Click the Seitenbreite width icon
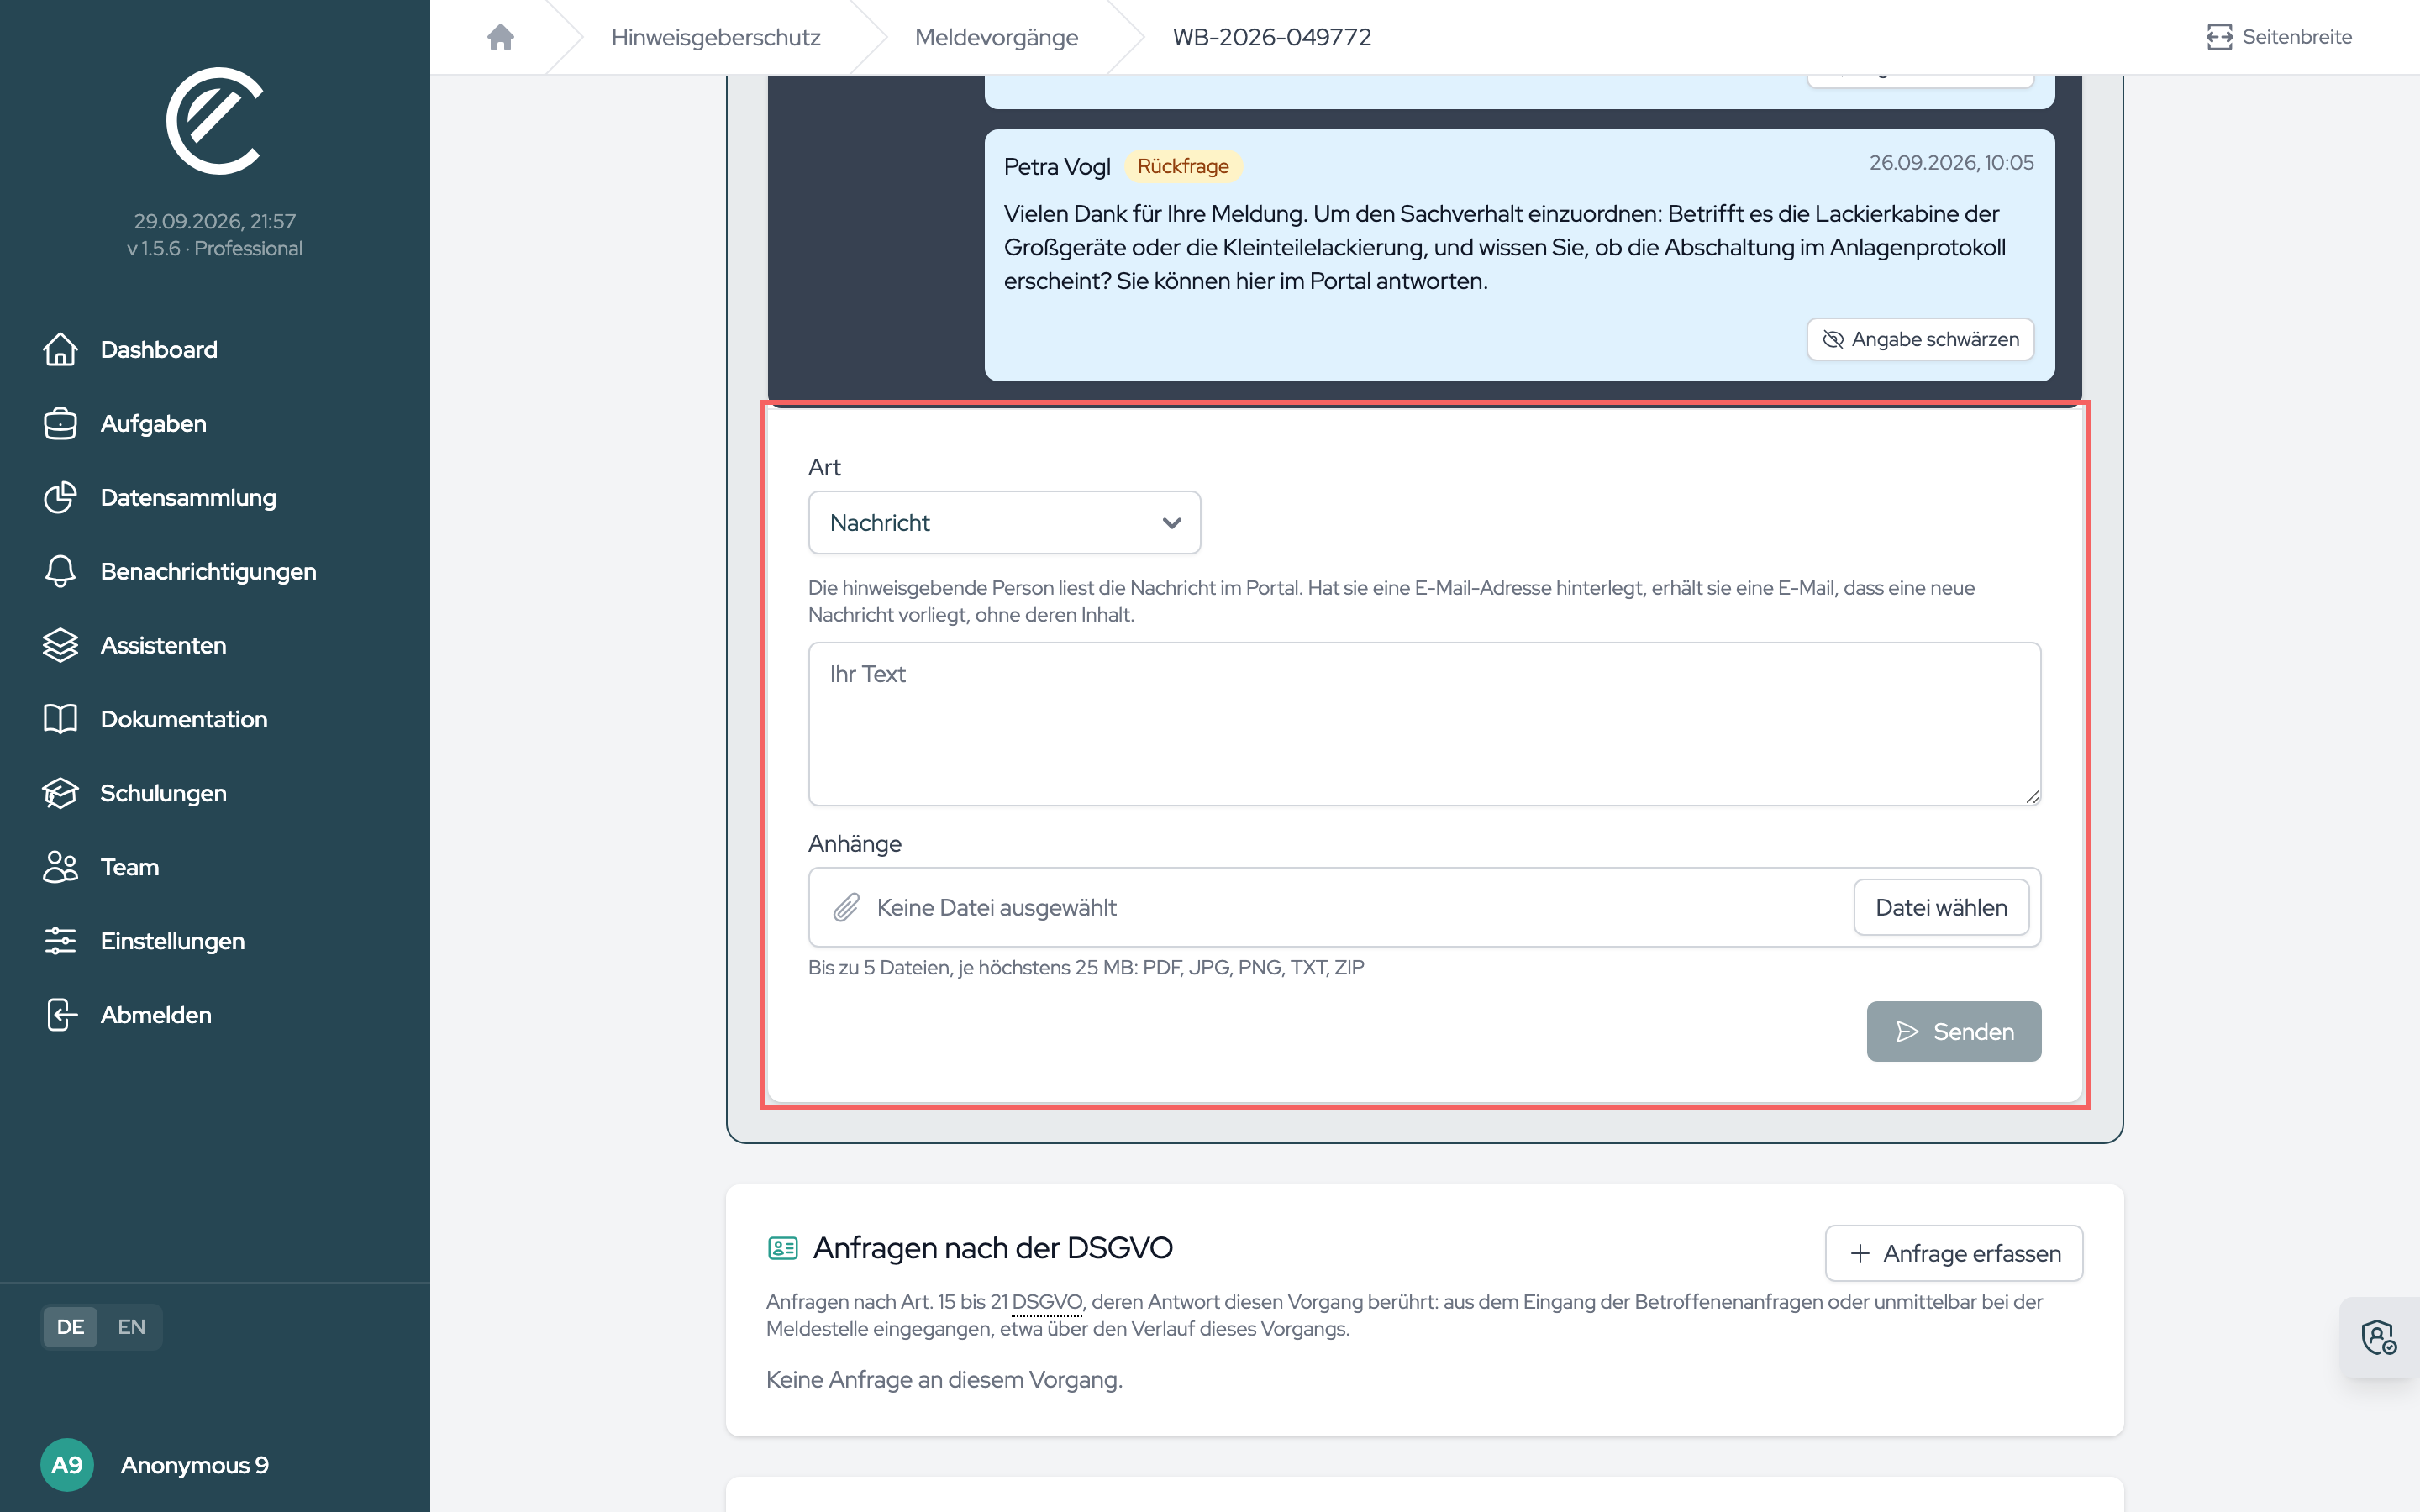The image size is (2420, 1512). point(2219,37)
